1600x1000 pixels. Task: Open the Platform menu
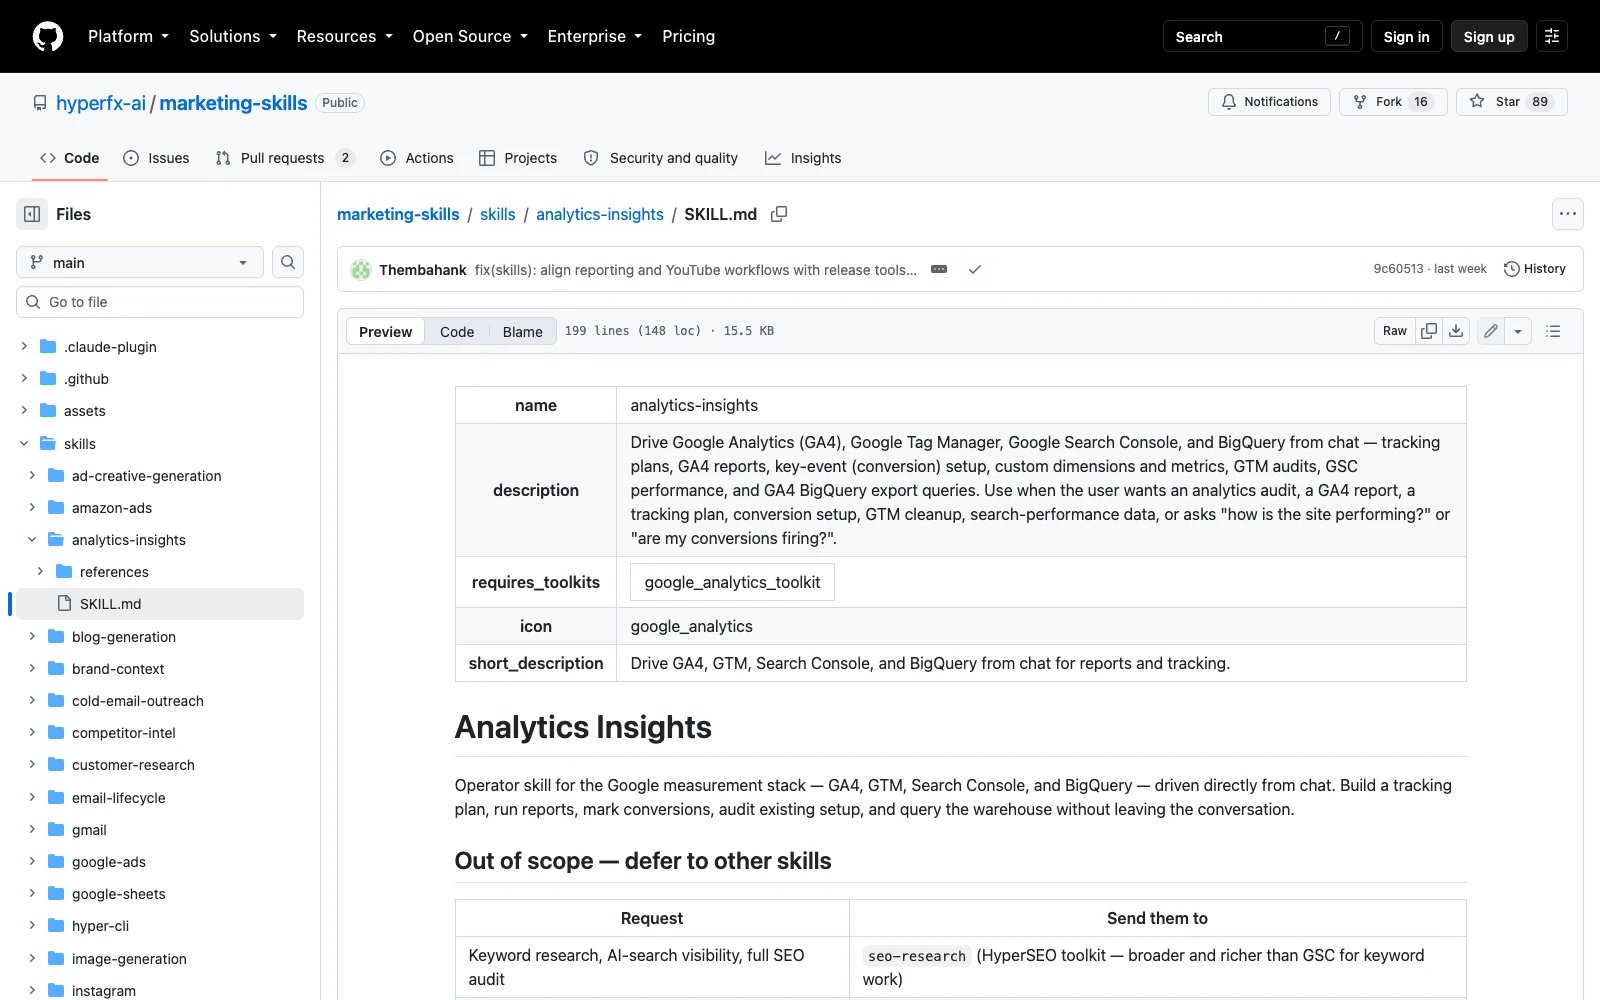tap(128, 36)
